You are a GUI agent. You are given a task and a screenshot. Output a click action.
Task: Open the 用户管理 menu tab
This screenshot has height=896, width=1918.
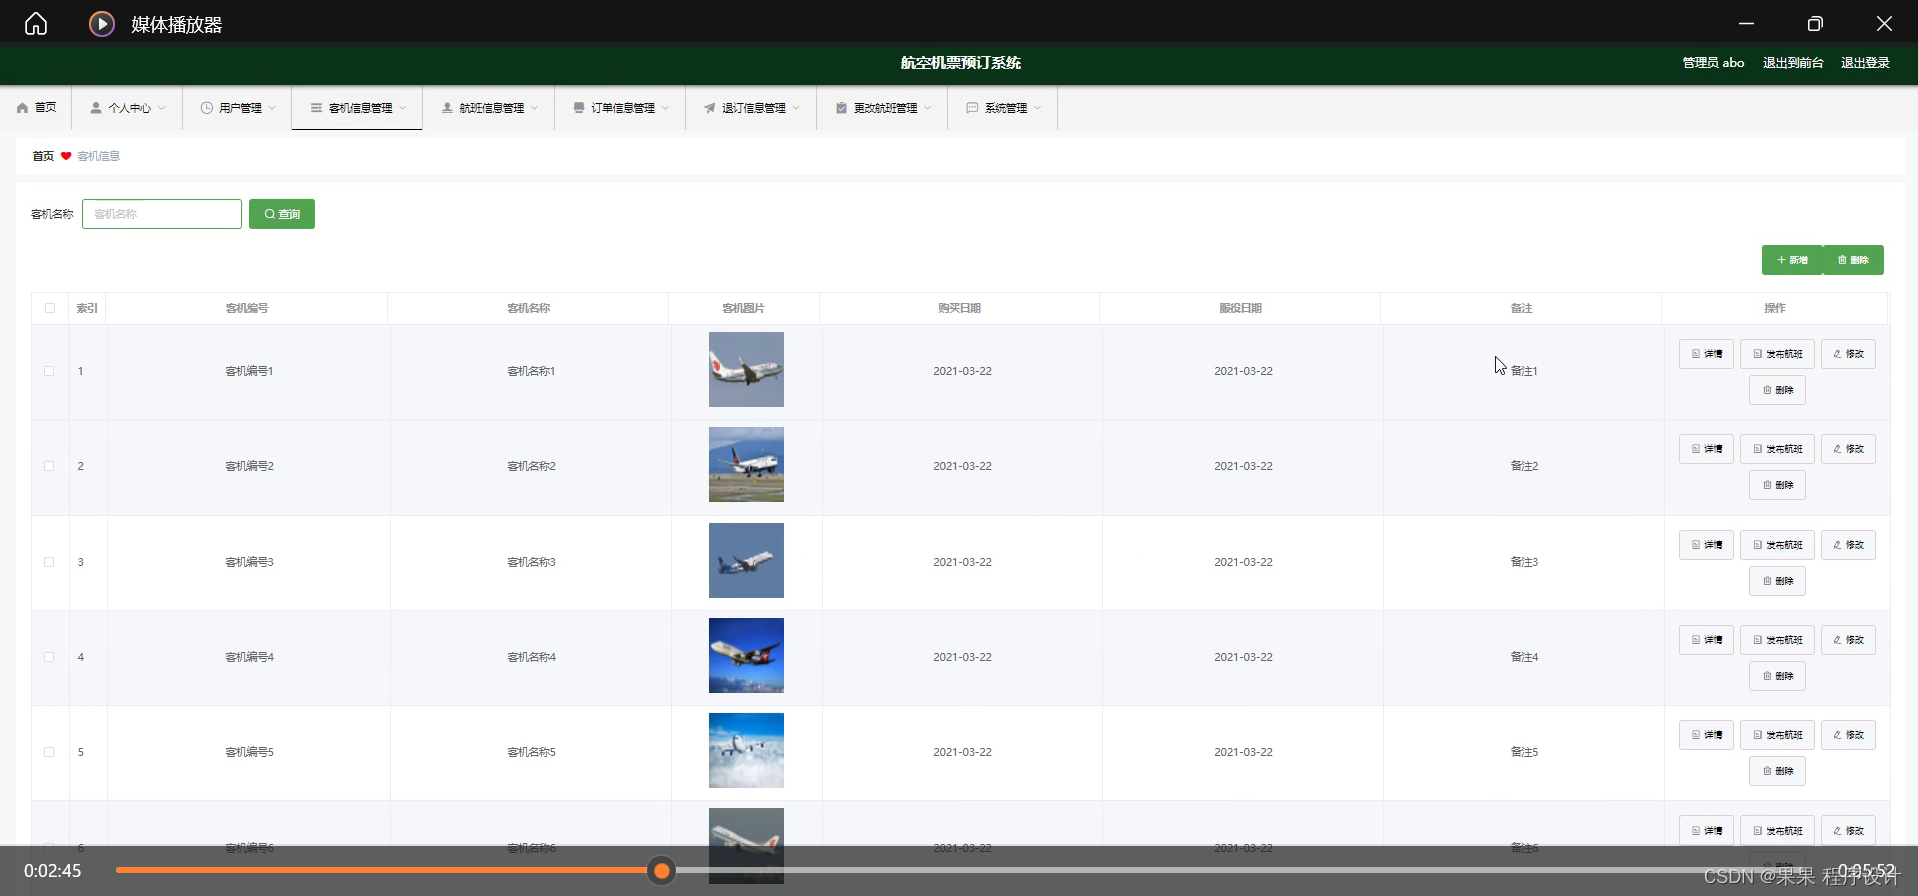pos(238,108)
